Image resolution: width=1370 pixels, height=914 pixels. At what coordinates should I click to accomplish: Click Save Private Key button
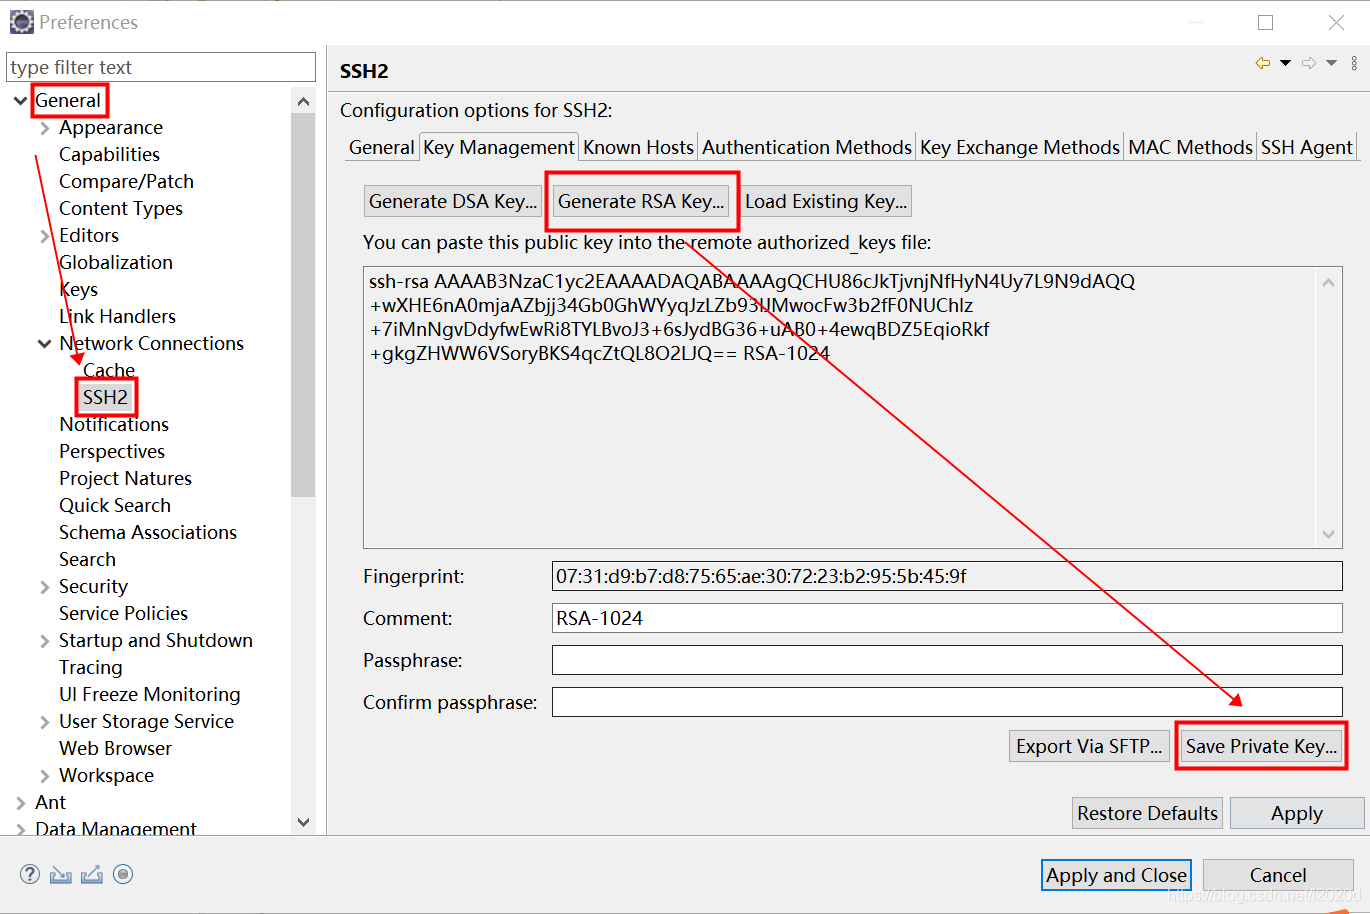coord(1261,746)
